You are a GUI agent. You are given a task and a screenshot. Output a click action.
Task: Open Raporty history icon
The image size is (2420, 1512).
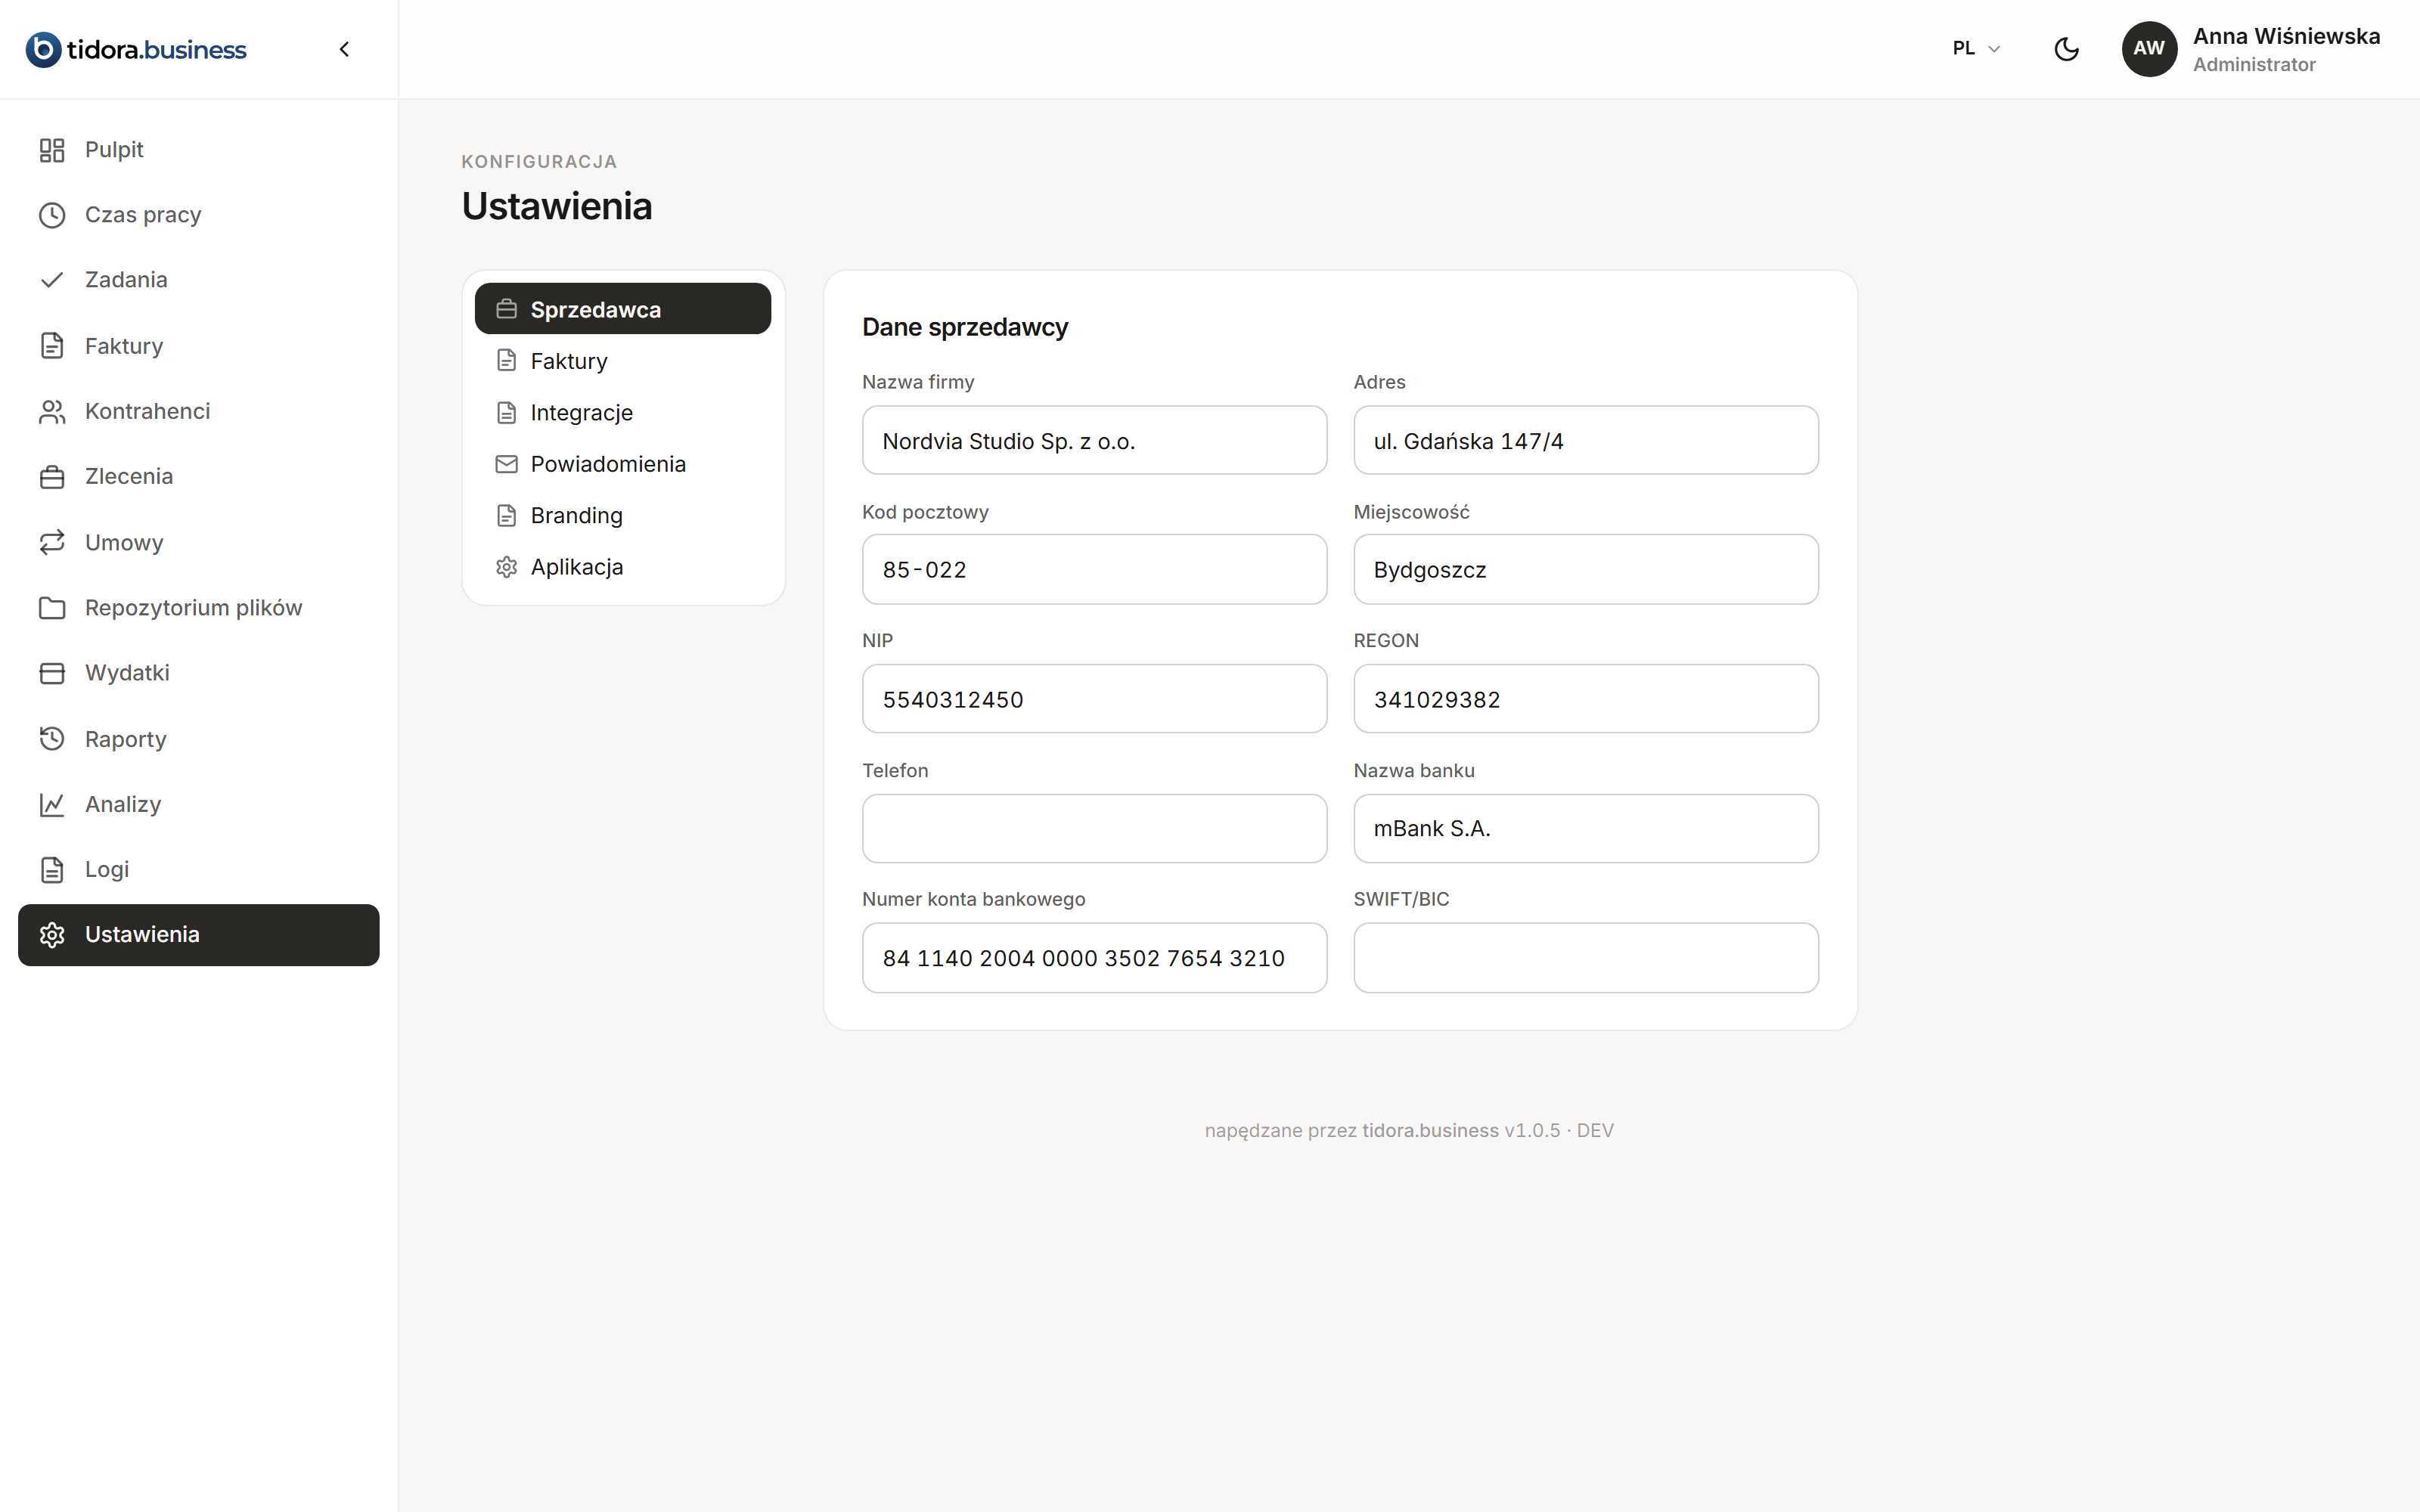[52, 739]
